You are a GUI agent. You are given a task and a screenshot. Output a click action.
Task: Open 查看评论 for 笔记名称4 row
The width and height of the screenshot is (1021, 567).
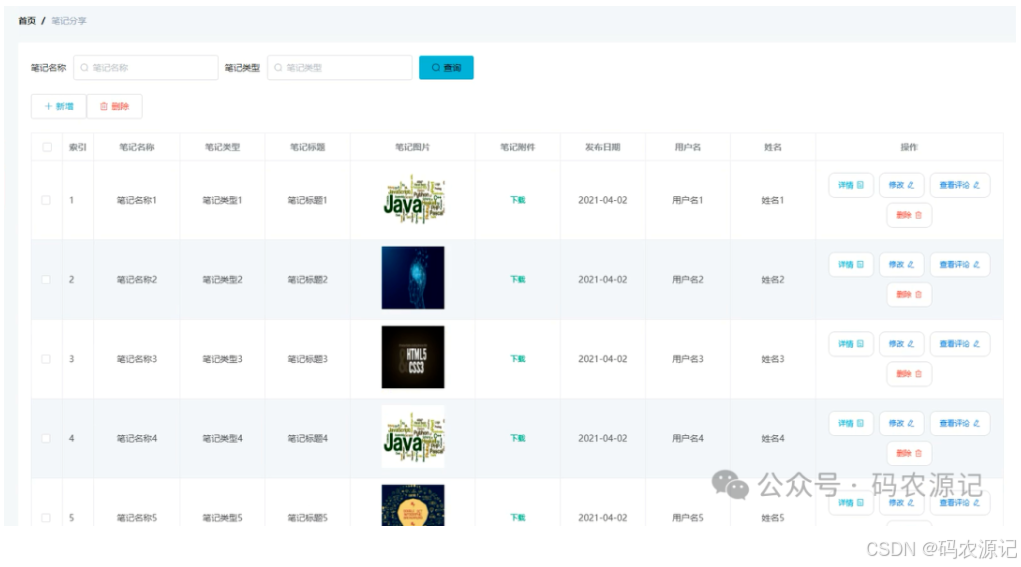point(960,423)
